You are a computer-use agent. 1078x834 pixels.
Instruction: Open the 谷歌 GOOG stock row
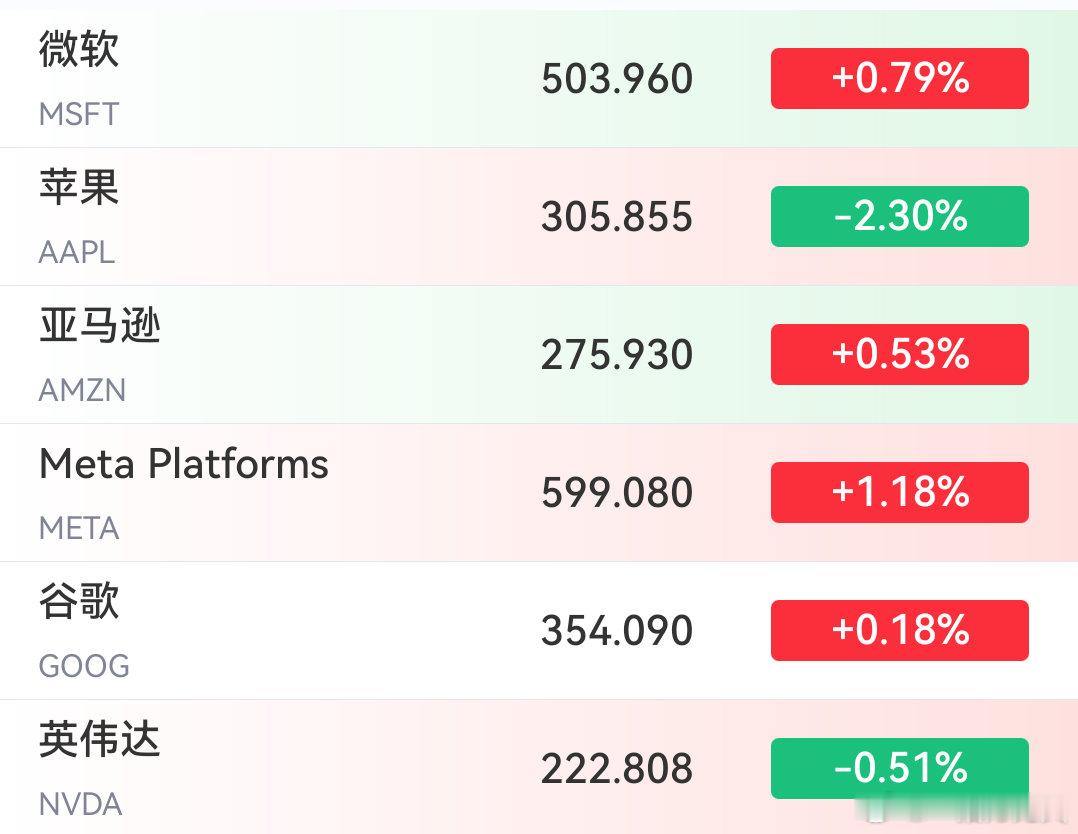pos(539,630)
